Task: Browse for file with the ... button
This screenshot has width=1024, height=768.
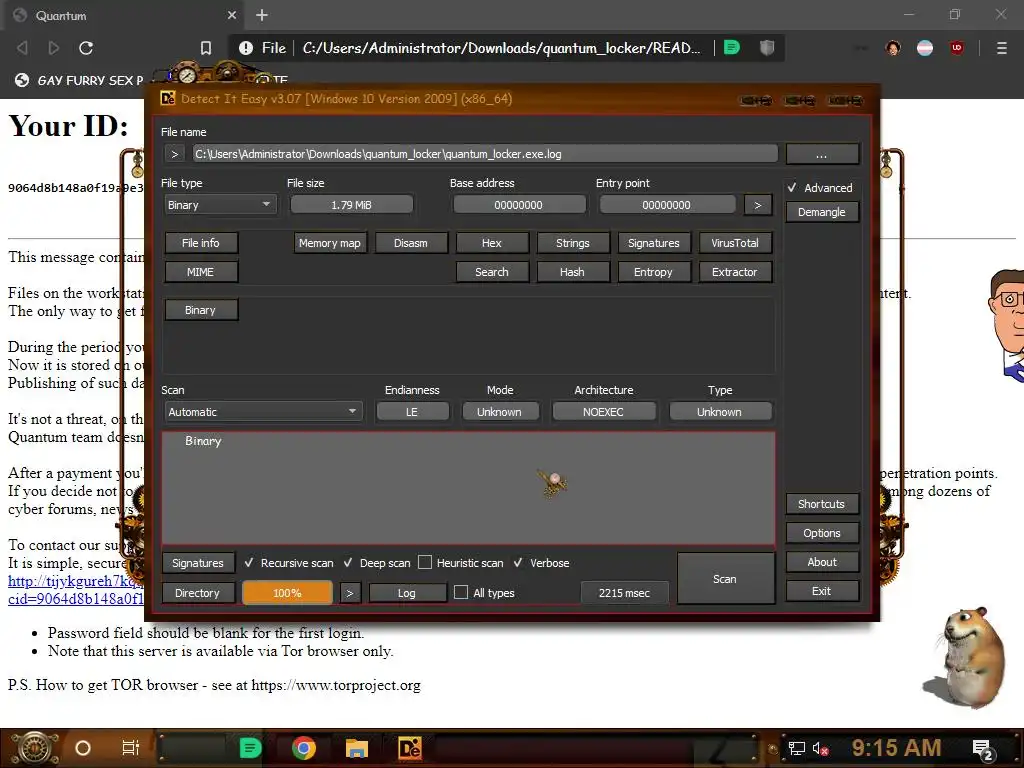Action: tap(822, 154)
